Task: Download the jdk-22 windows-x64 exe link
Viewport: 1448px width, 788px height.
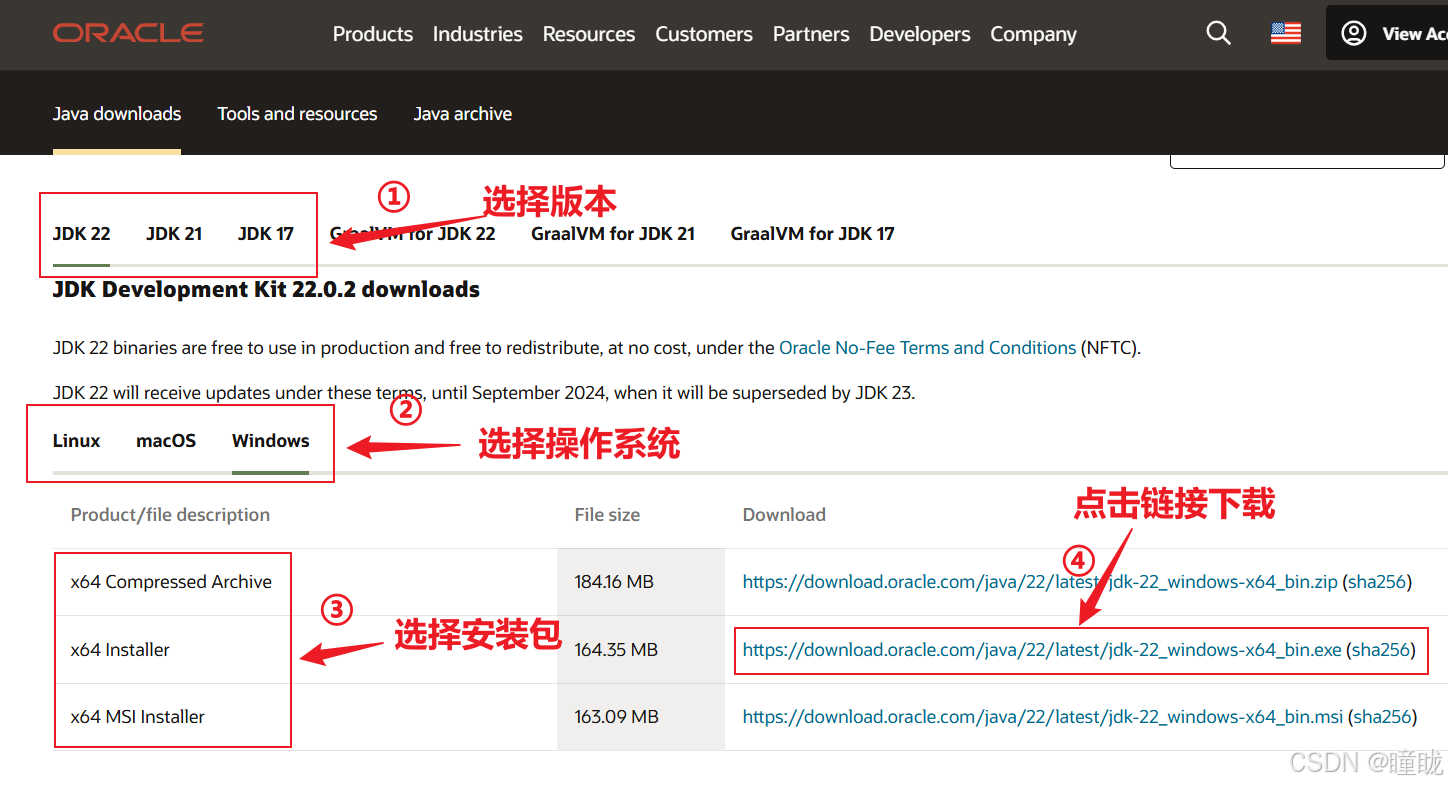Action: (x=1042, y=650)
